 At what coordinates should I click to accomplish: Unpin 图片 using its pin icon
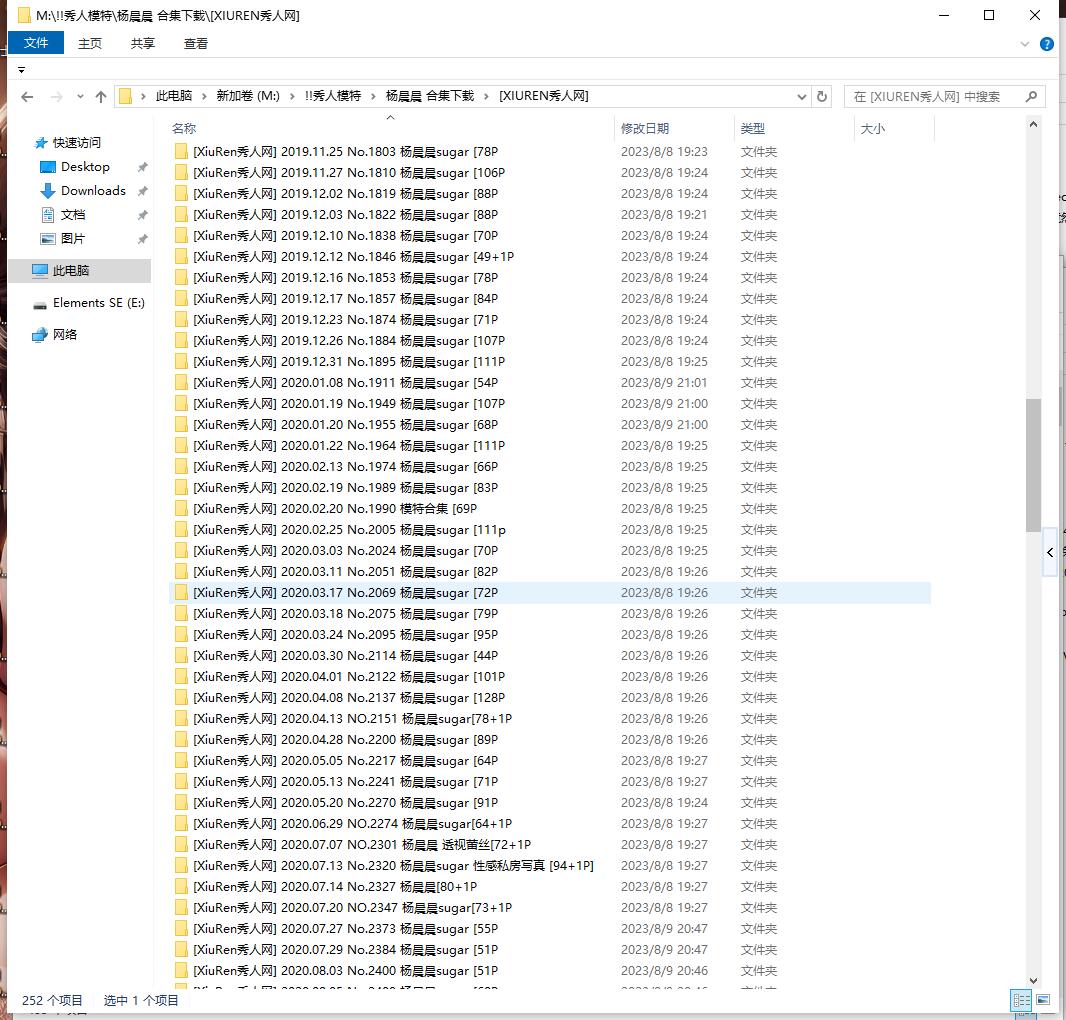142,239
